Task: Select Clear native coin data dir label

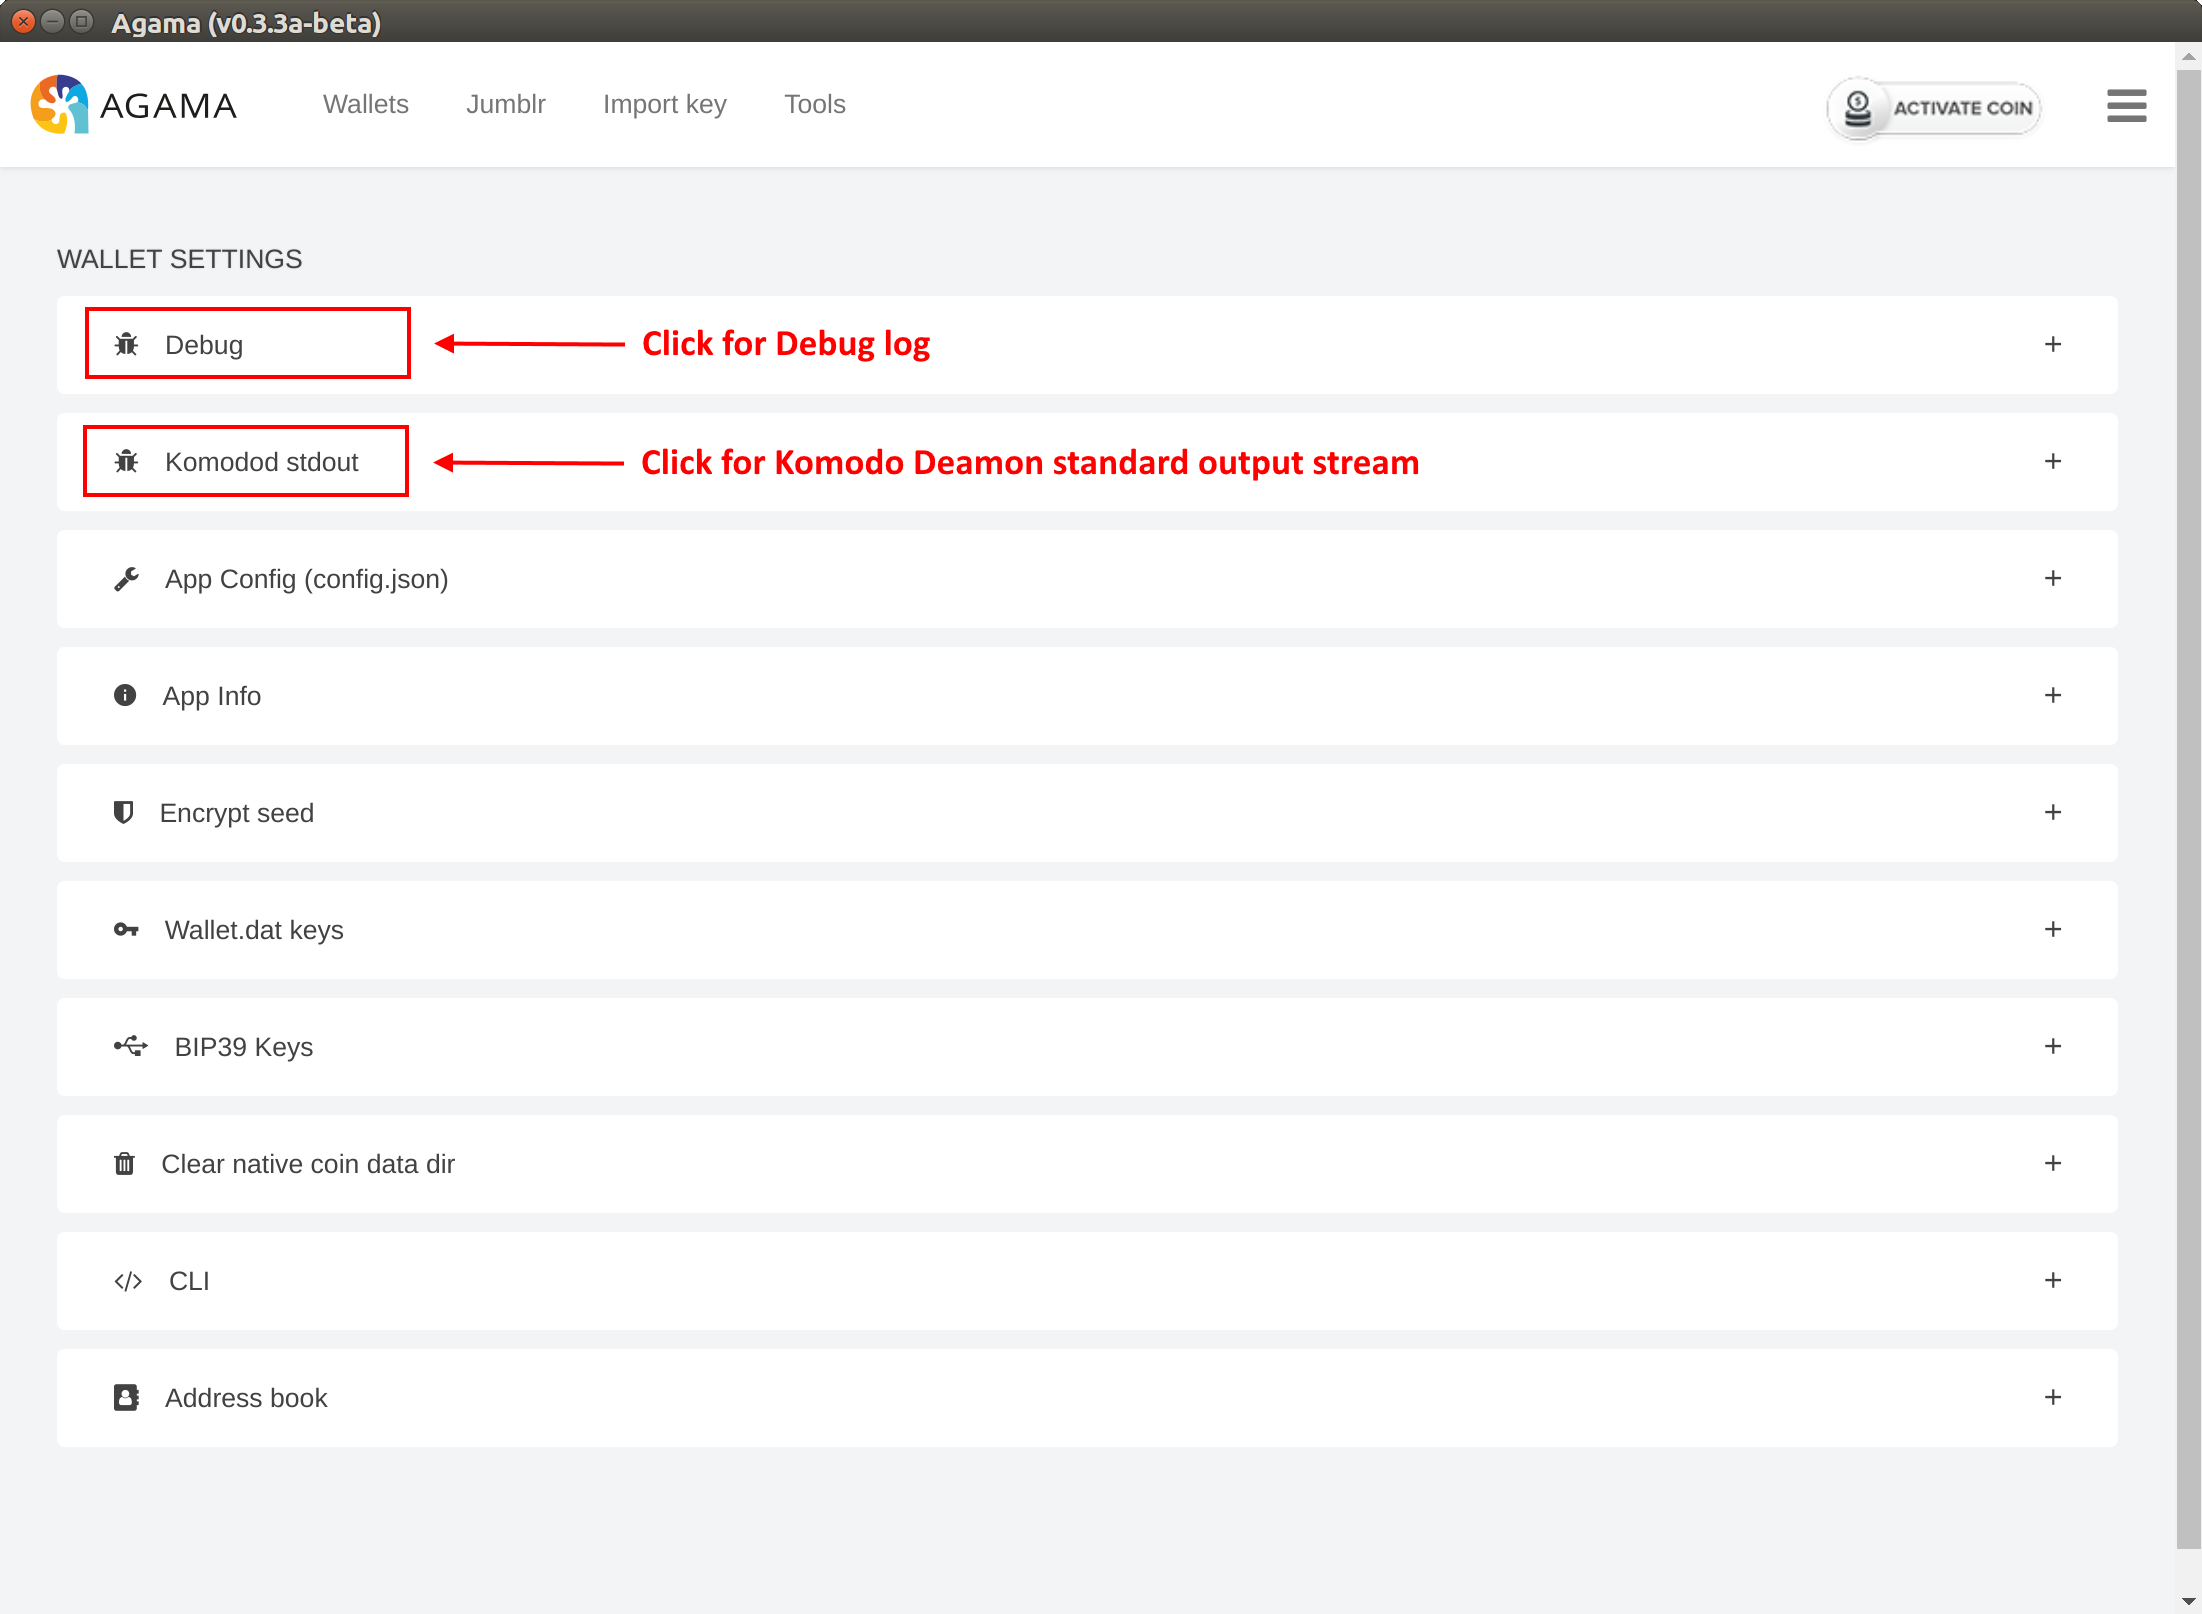Action: pyautogui.click(x=308, y=1164)
